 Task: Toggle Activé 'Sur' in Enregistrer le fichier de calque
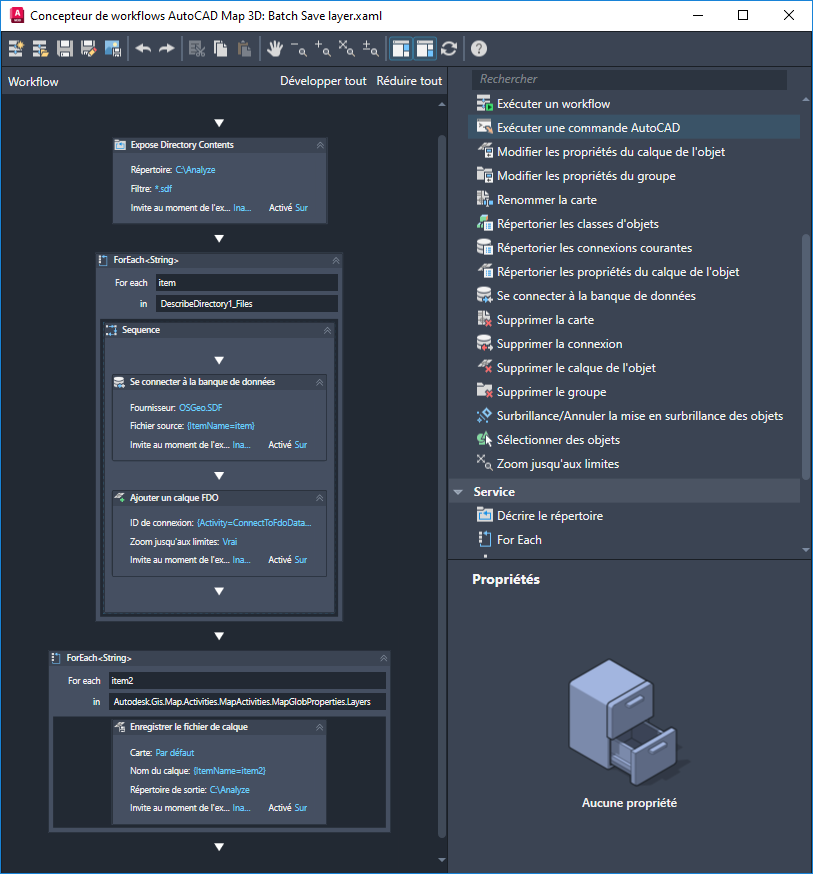pos(301,808)
